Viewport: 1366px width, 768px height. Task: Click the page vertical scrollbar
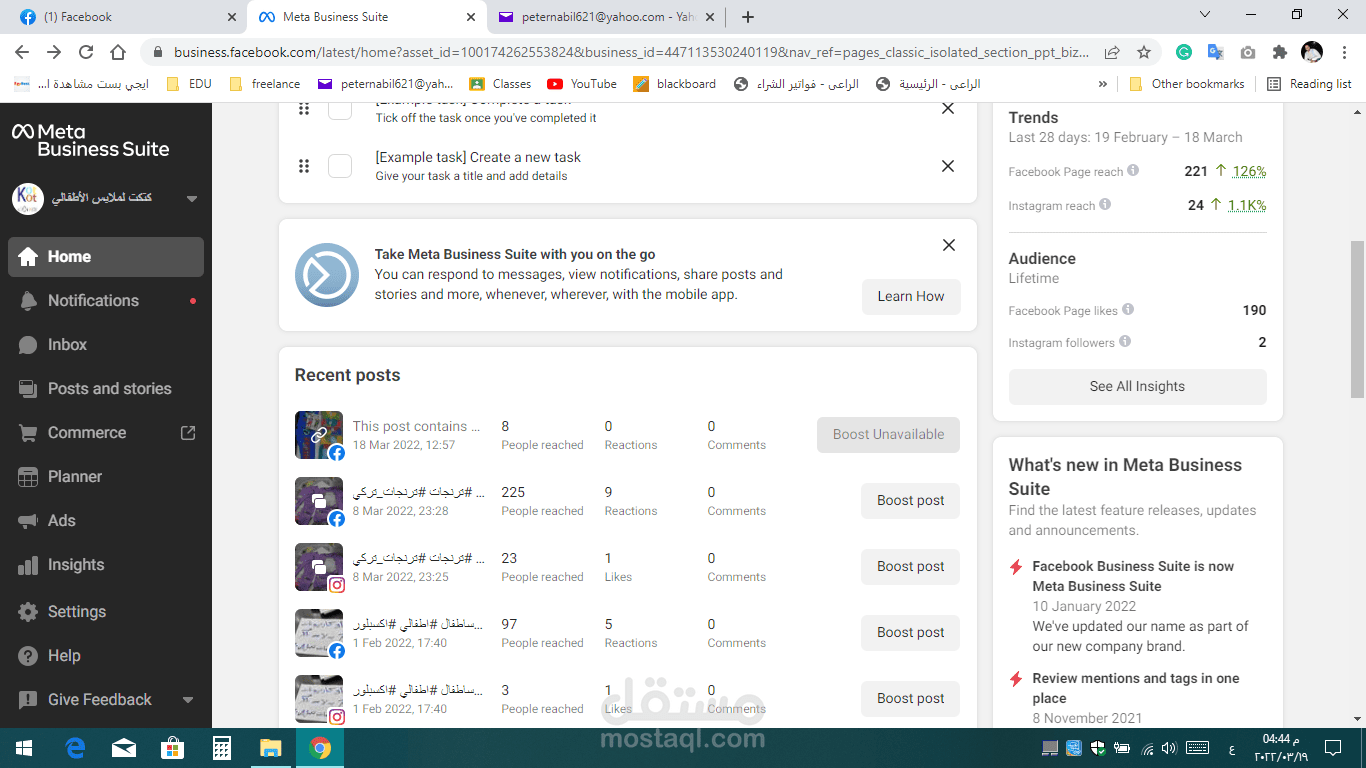coord(1357,320)
